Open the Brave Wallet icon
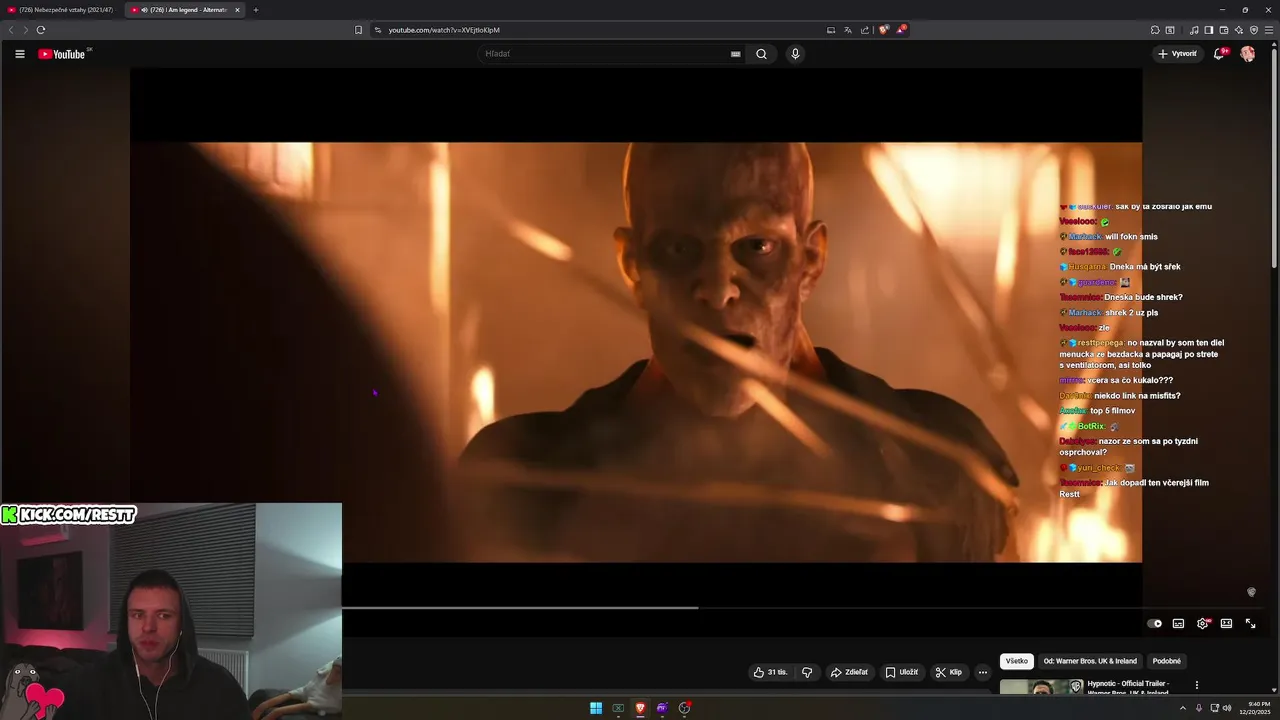The height and width of the screenshot is (720, 1280). coord(1223,30)
